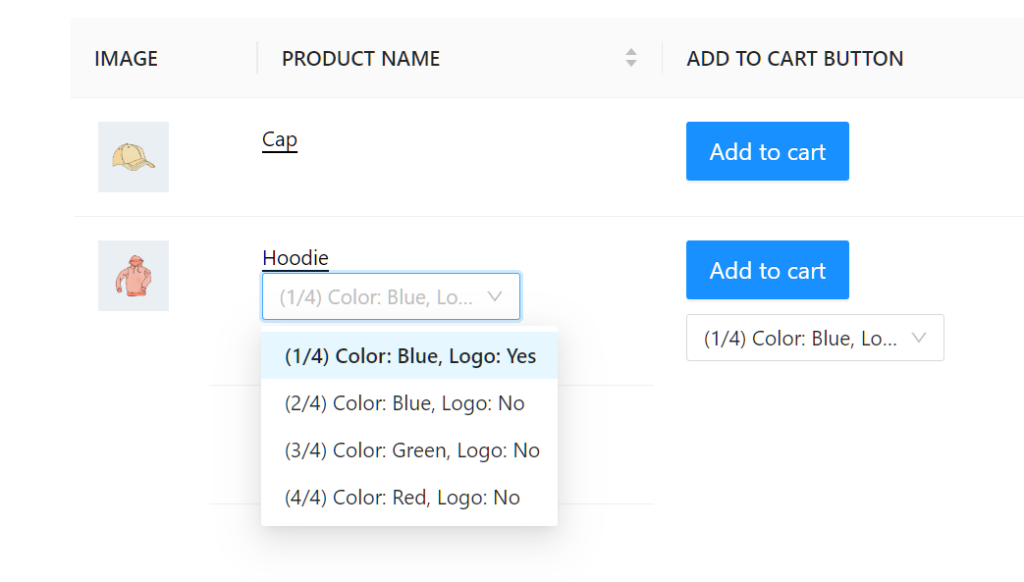Click the ADD TO CART BUTTON header
Screen dimensions: 1024x582
pyautogui.click(x=795, y=59)
